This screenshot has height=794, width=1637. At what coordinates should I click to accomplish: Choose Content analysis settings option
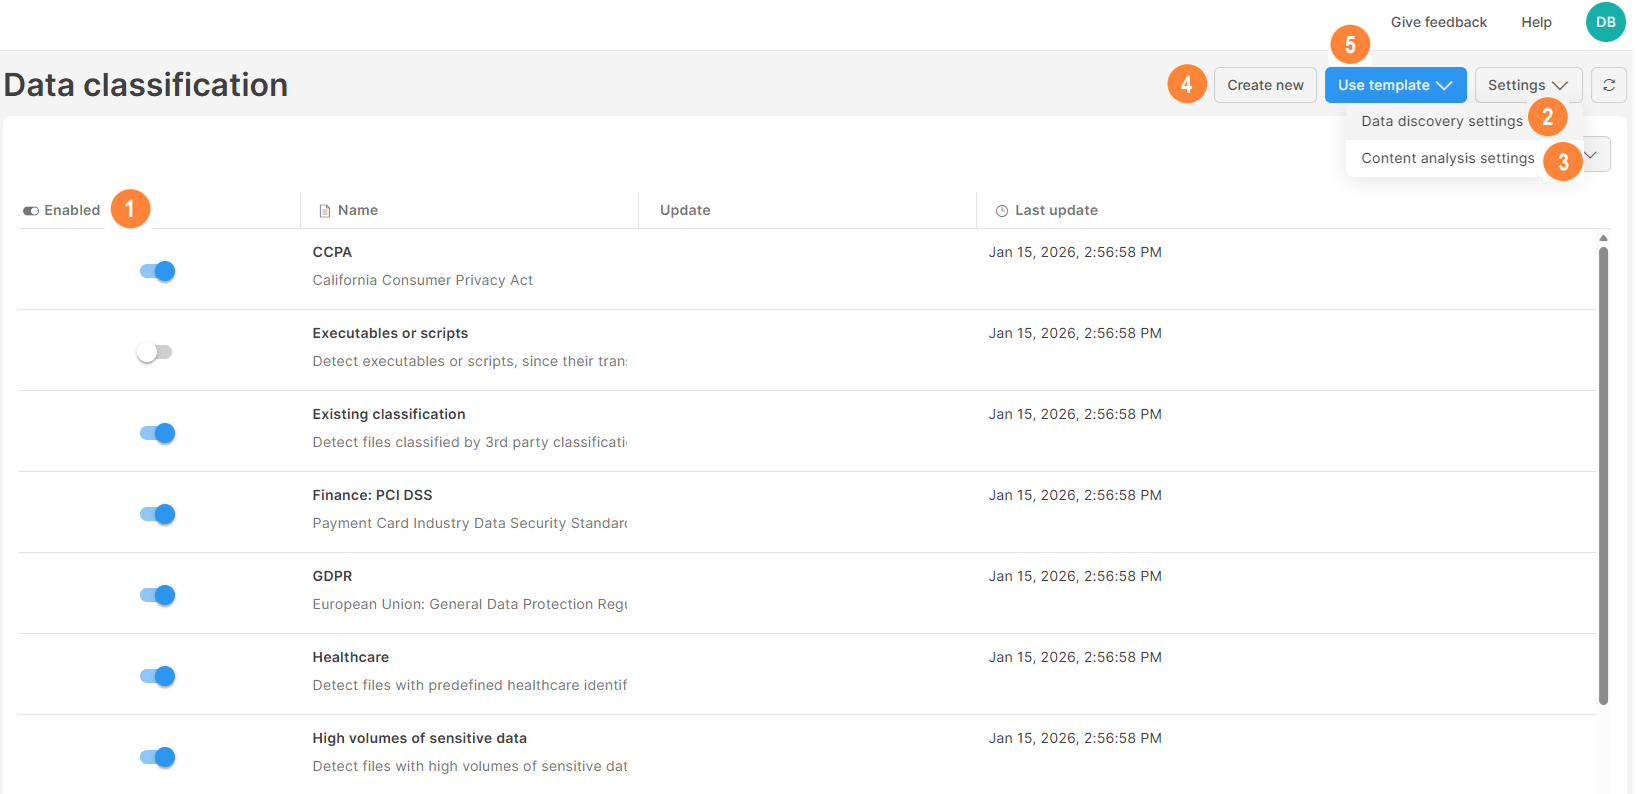point(1447,158)
